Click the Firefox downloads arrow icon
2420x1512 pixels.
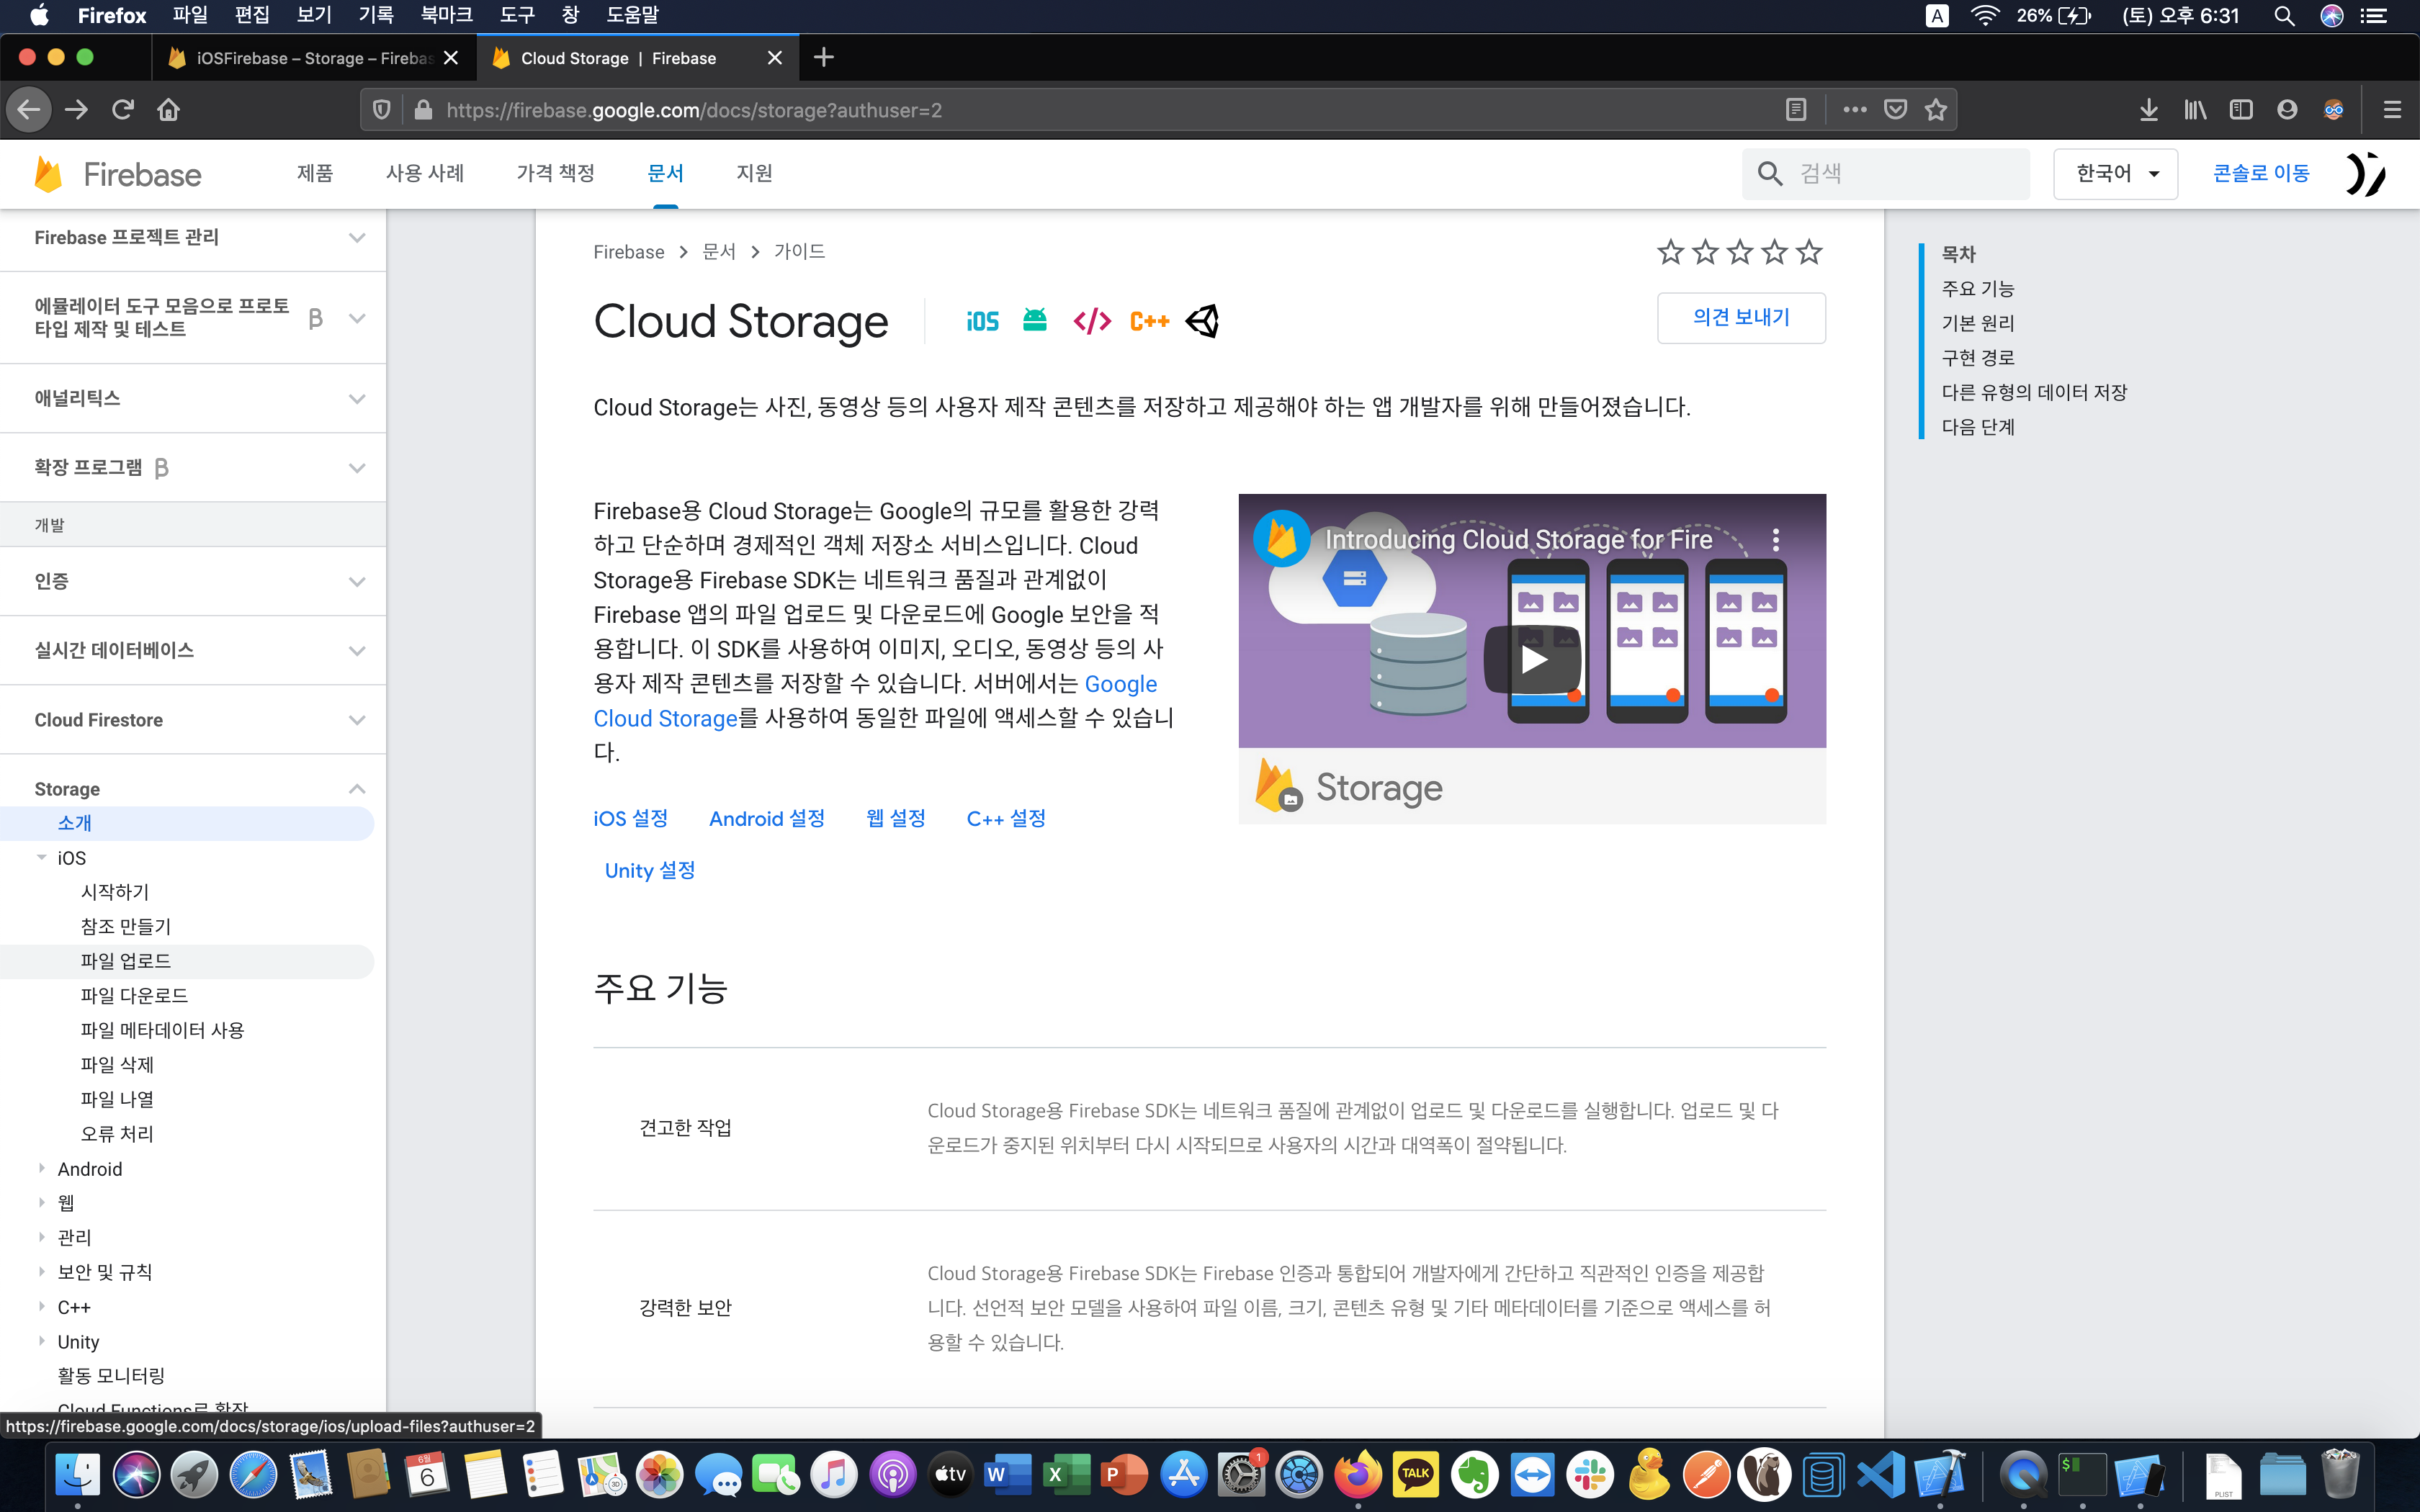[2148, 110]
